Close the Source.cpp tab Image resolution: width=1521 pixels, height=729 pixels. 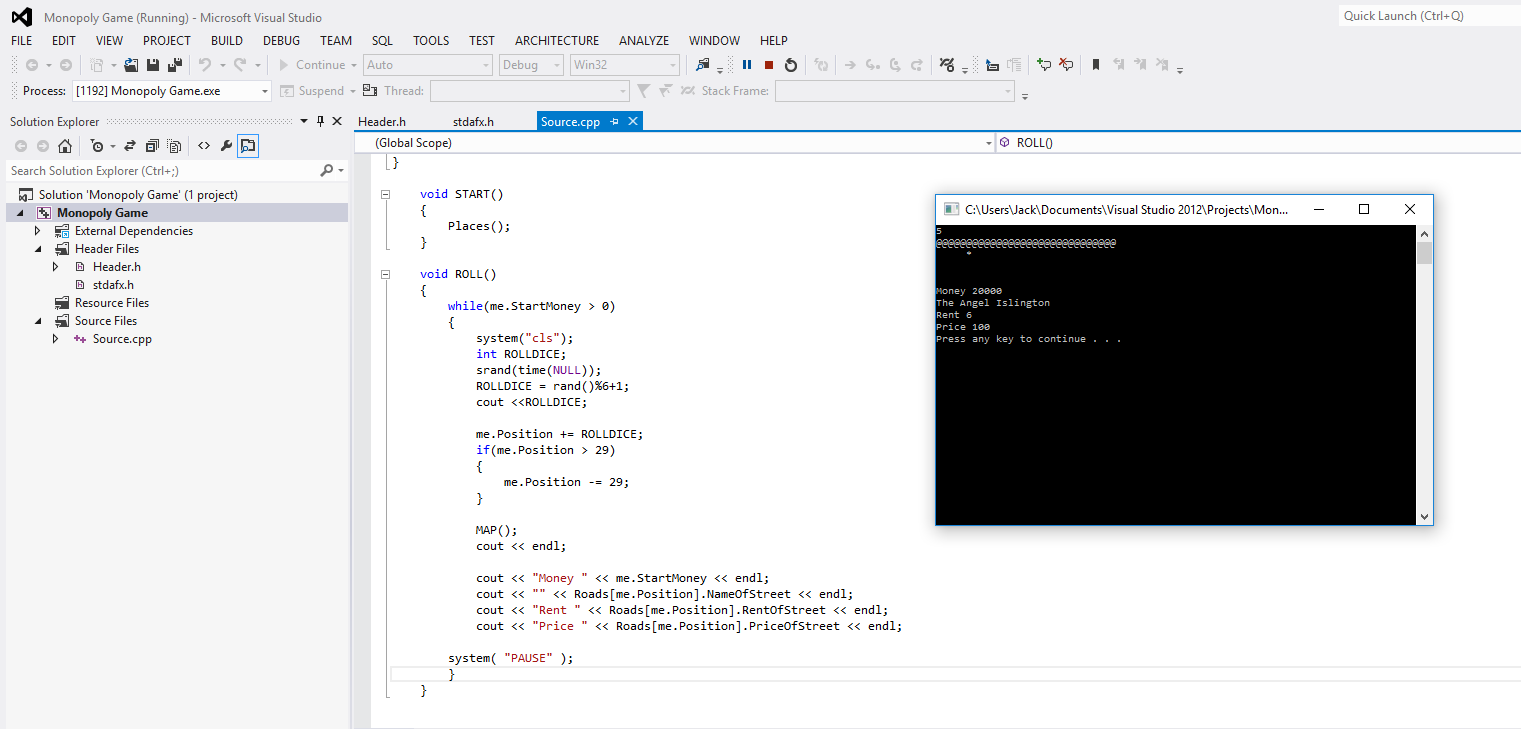632,121
